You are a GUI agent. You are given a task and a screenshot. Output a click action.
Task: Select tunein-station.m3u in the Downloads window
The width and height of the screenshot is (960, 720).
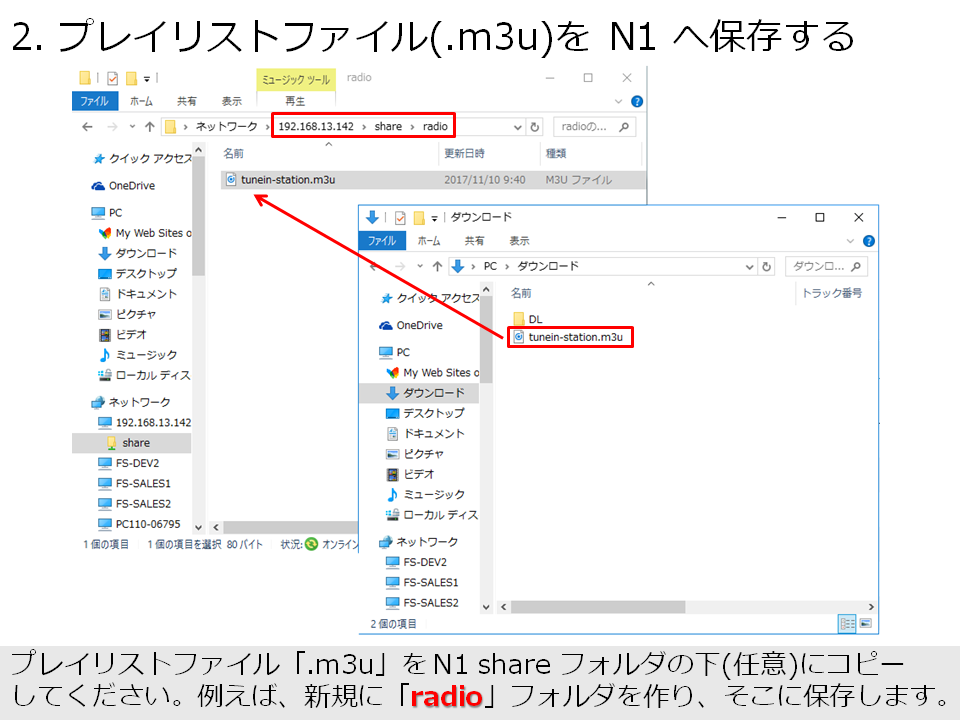click(574, 337)
